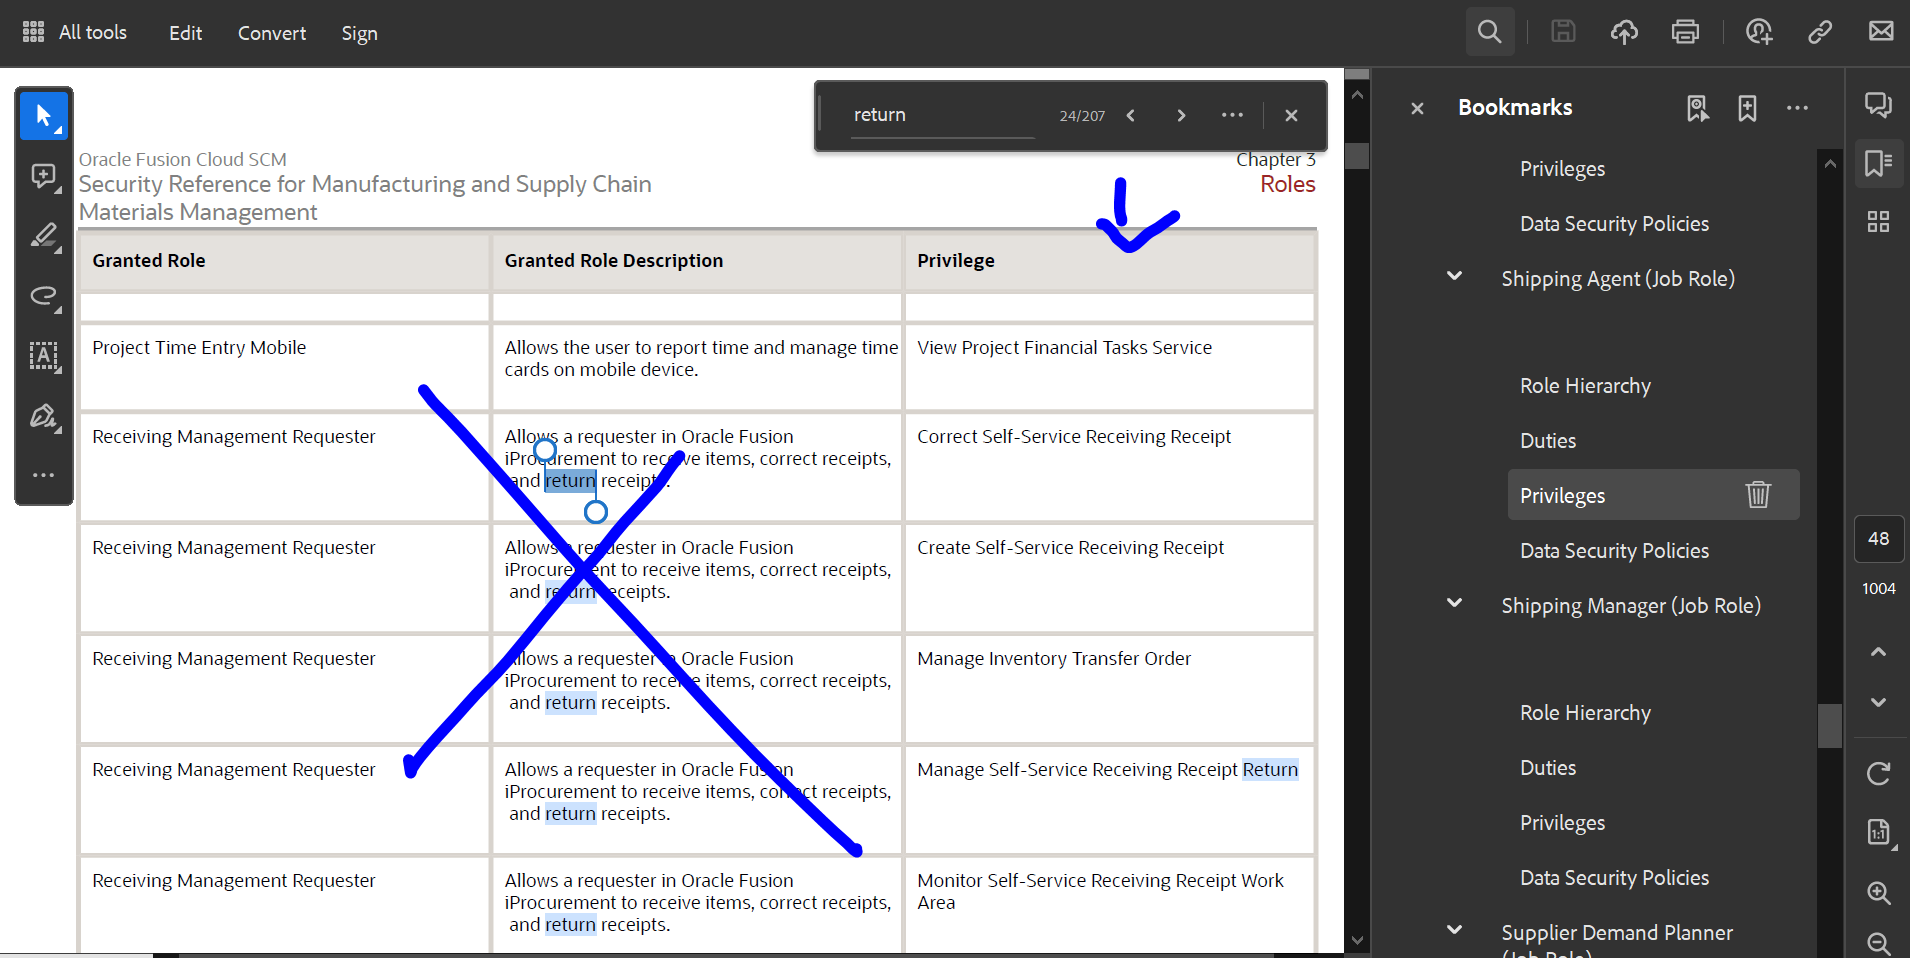Open more annotation tools via ellipsis
Image resolution: width=1910 pixels, height=958 pixels.
click(x=44, y=475)
